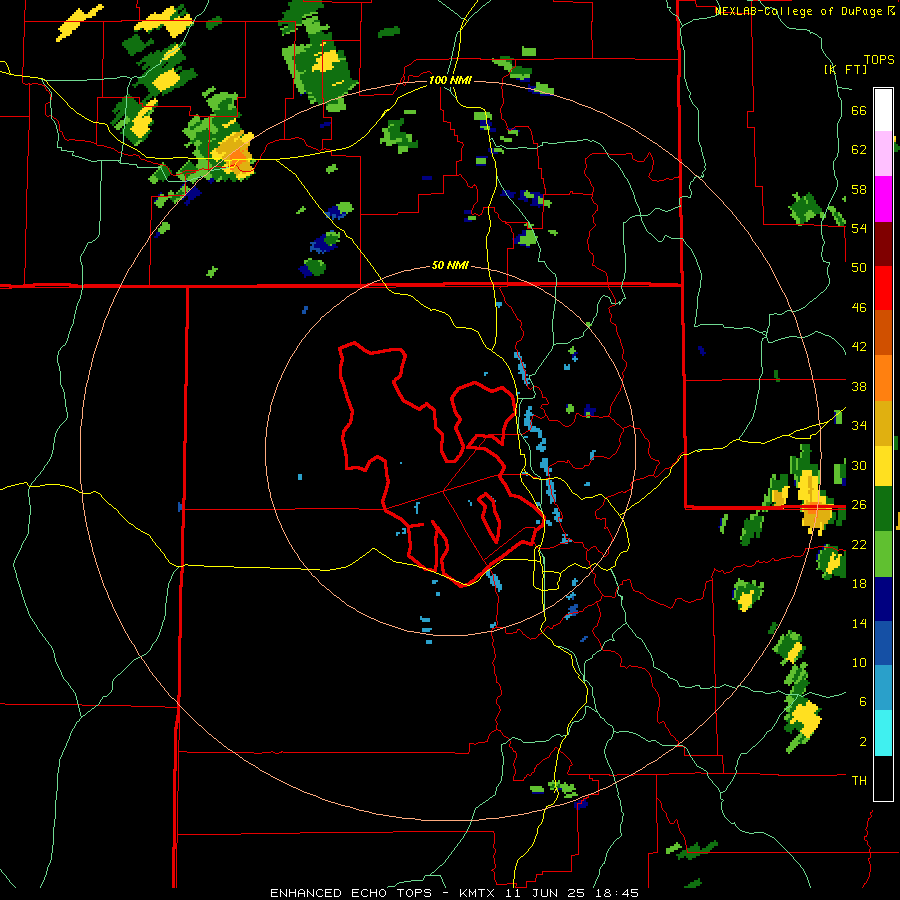Click the black TH legend swatch
The height and width of the screenshot is (900, 900).
[x=883, y=778]
